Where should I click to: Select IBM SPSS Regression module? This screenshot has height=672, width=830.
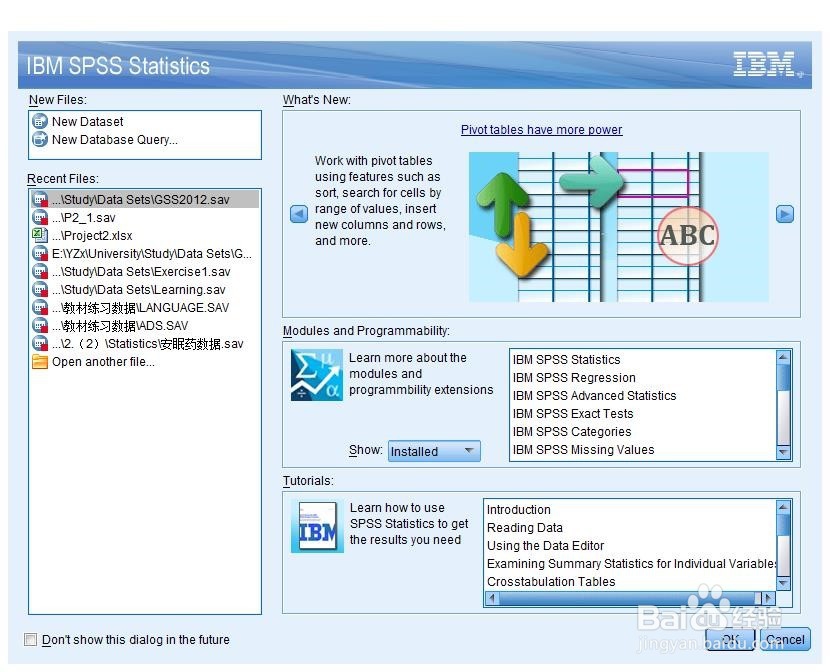coord(644,378)
